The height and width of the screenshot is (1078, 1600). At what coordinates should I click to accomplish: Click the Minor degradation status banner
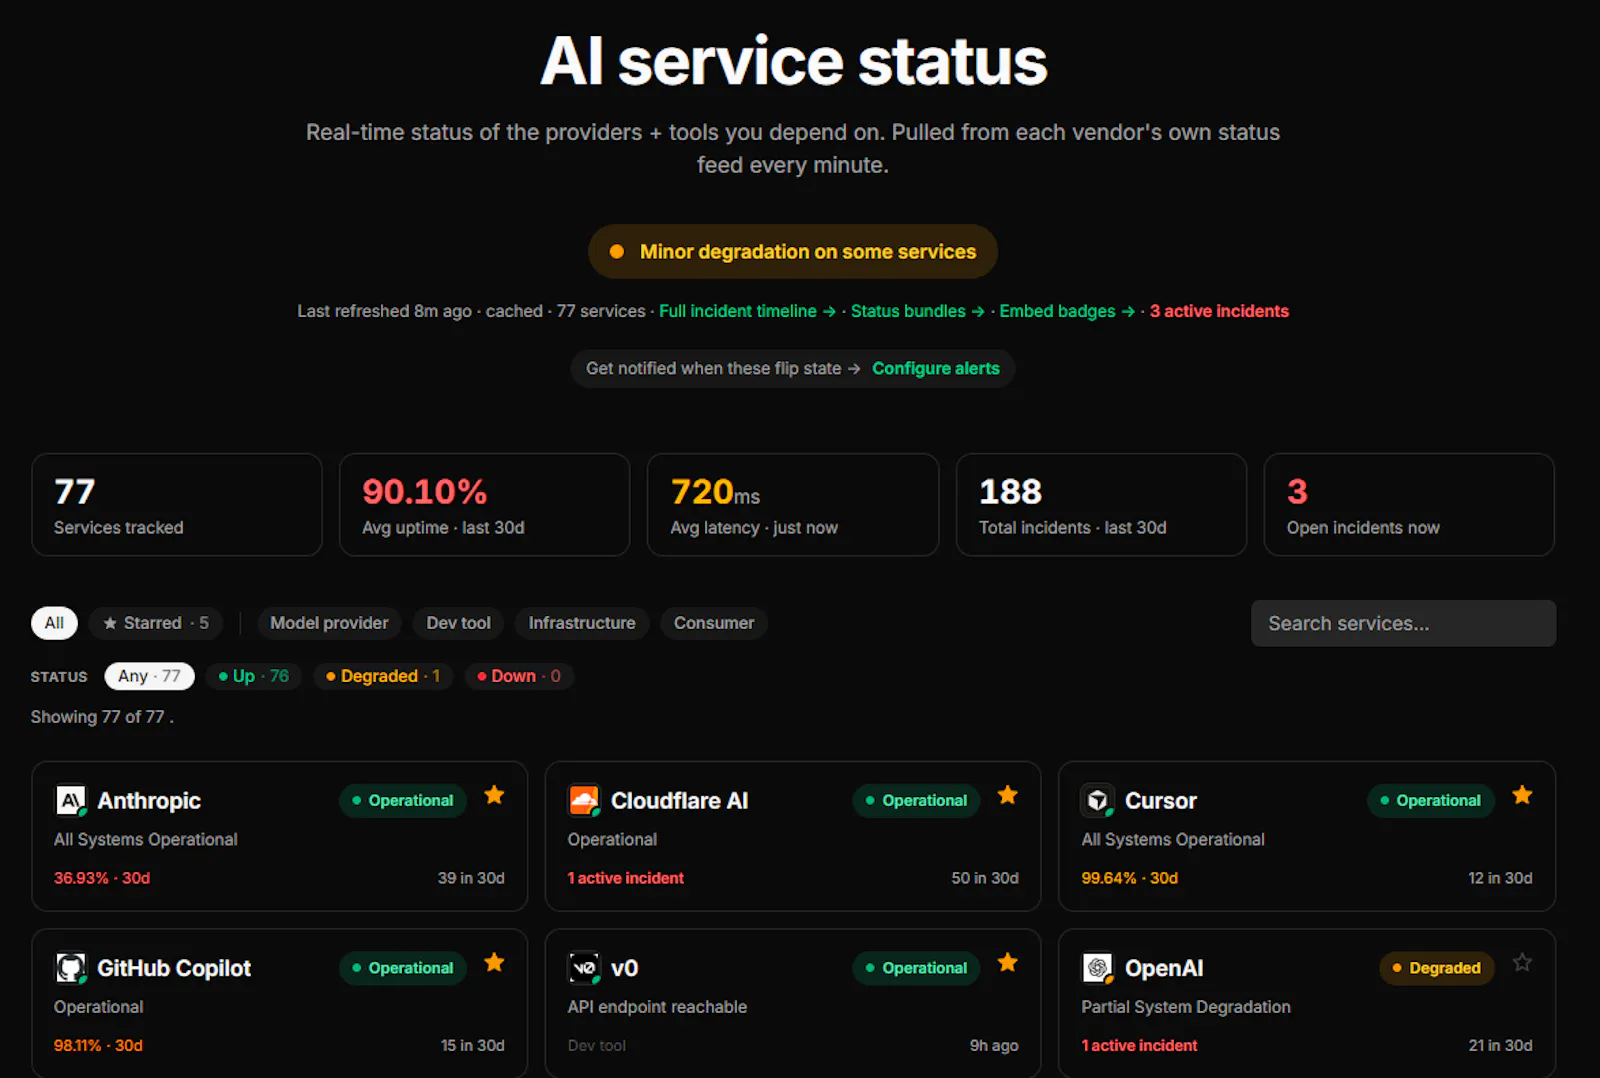click(x=793, y=252)
